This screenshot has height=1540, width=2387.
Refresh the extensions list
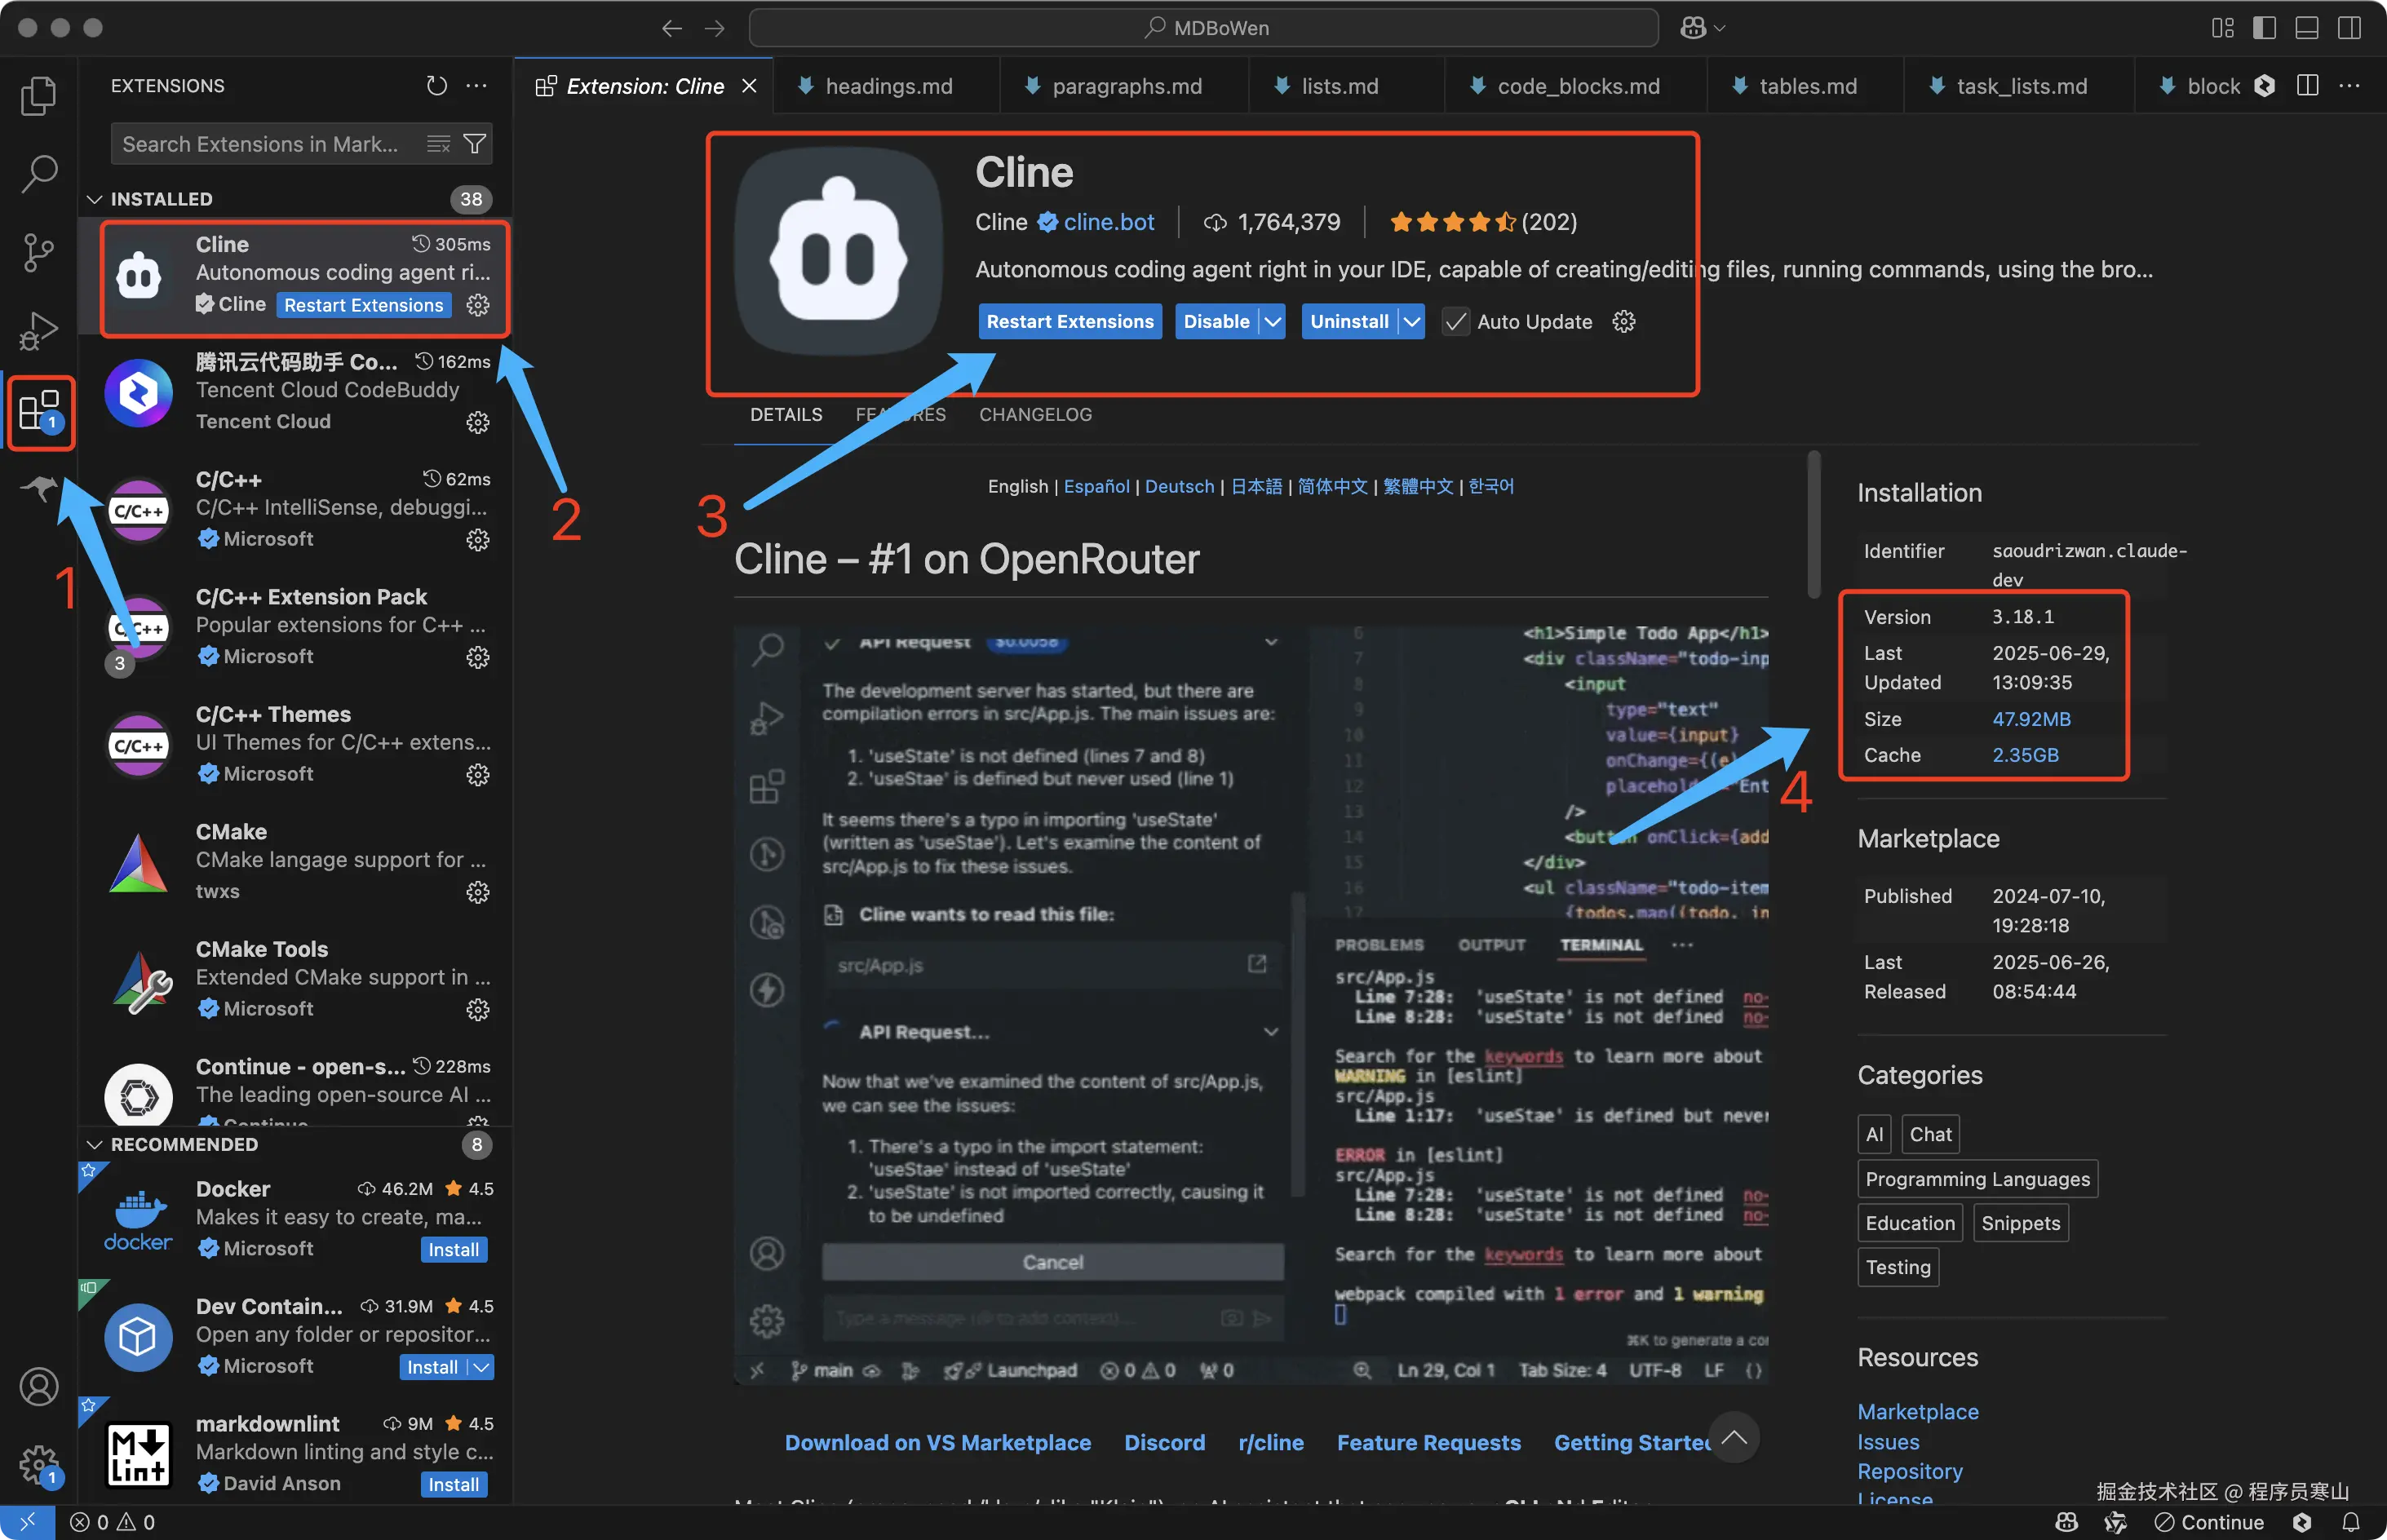(436, 86)
